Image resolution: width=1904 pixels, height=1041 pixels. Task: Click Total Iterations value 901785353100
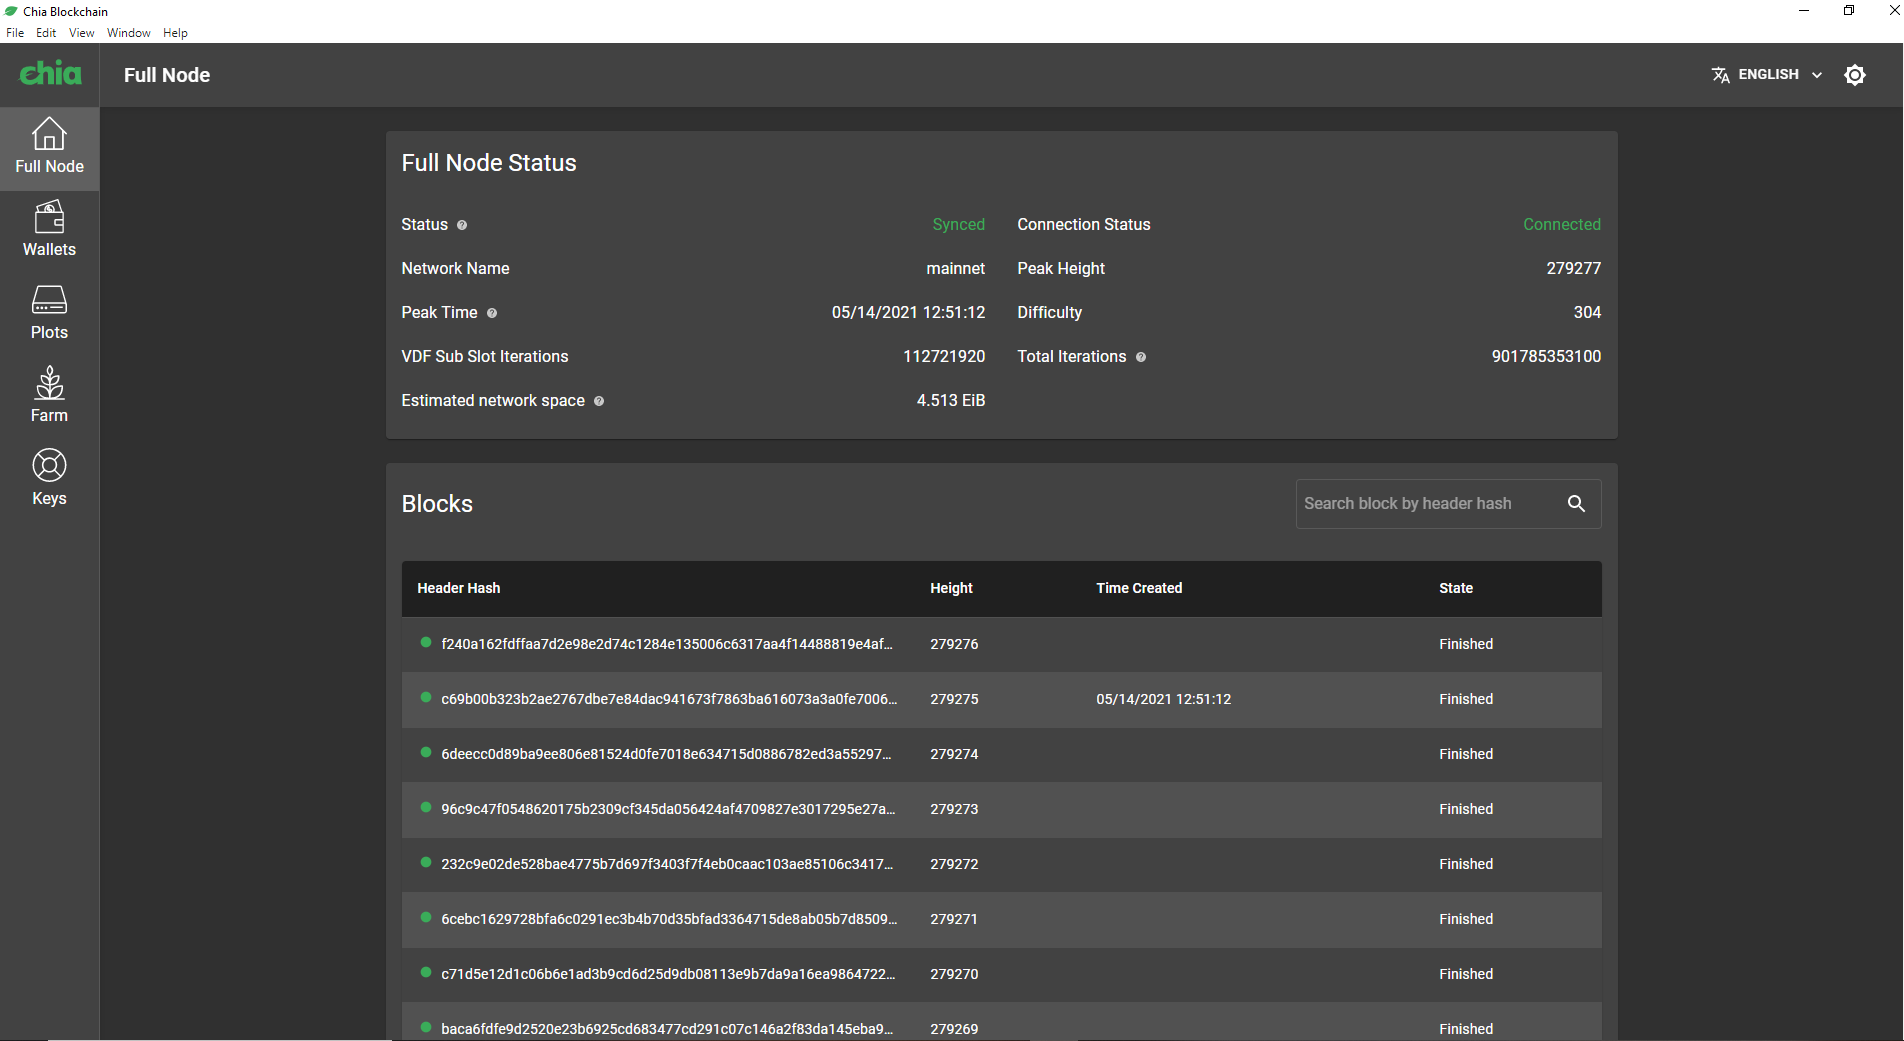click(x=1546, y=357)
